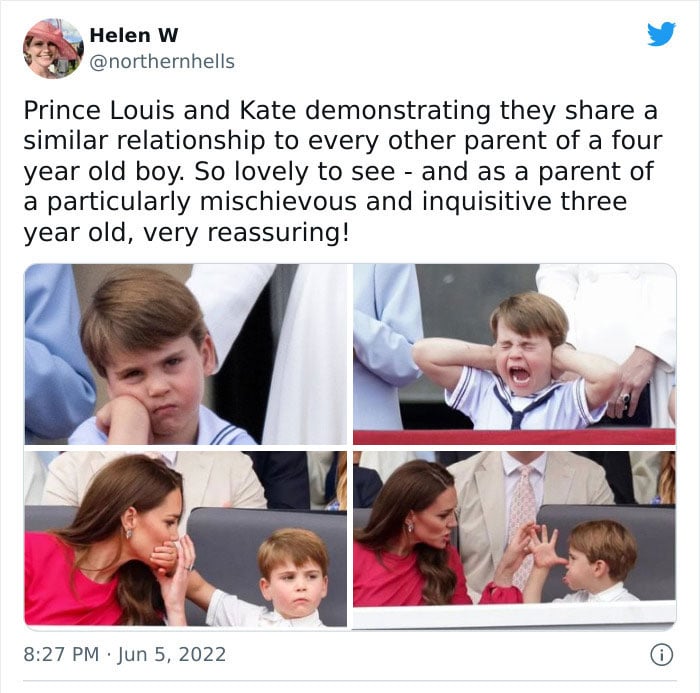Click the drop earring in bottom-left photo
This screenshot has width=700, height=693.
click(x=129, y=534)
